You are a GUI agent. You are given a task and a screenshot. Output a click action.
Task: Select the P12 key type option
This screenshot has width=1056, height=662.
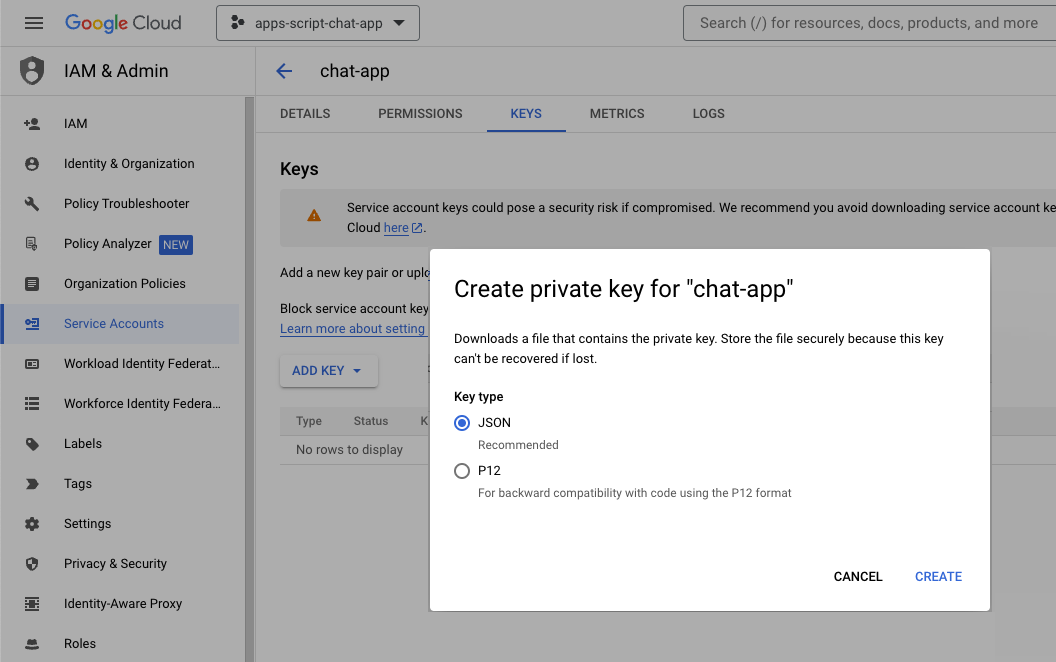click(x=462, y=471)
